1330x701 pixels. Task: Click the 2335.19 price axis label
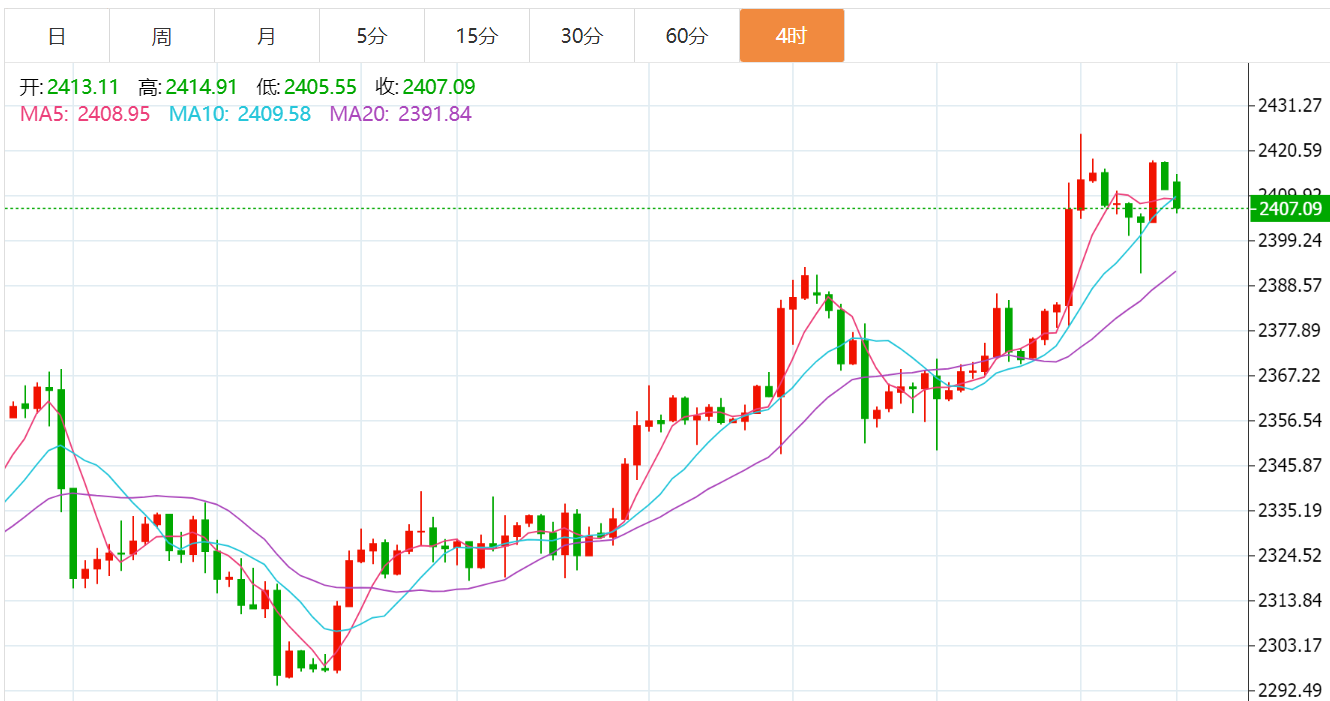pyautogui.click(x=1290, y=511)
